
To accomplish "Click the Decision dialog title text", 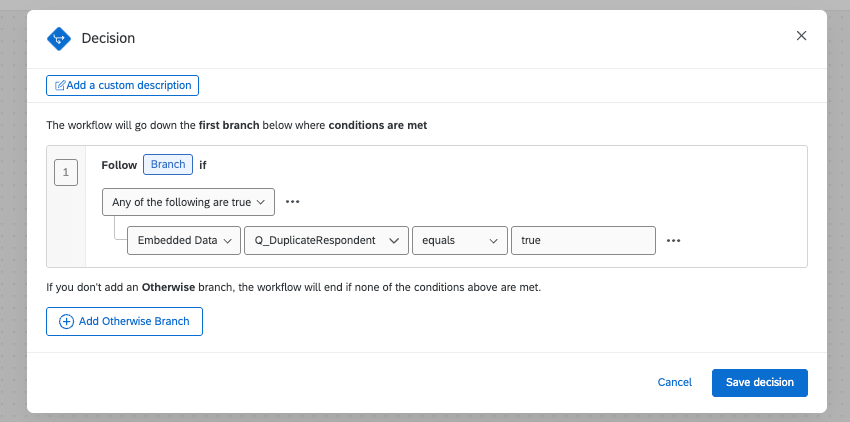I will (108, 38).
